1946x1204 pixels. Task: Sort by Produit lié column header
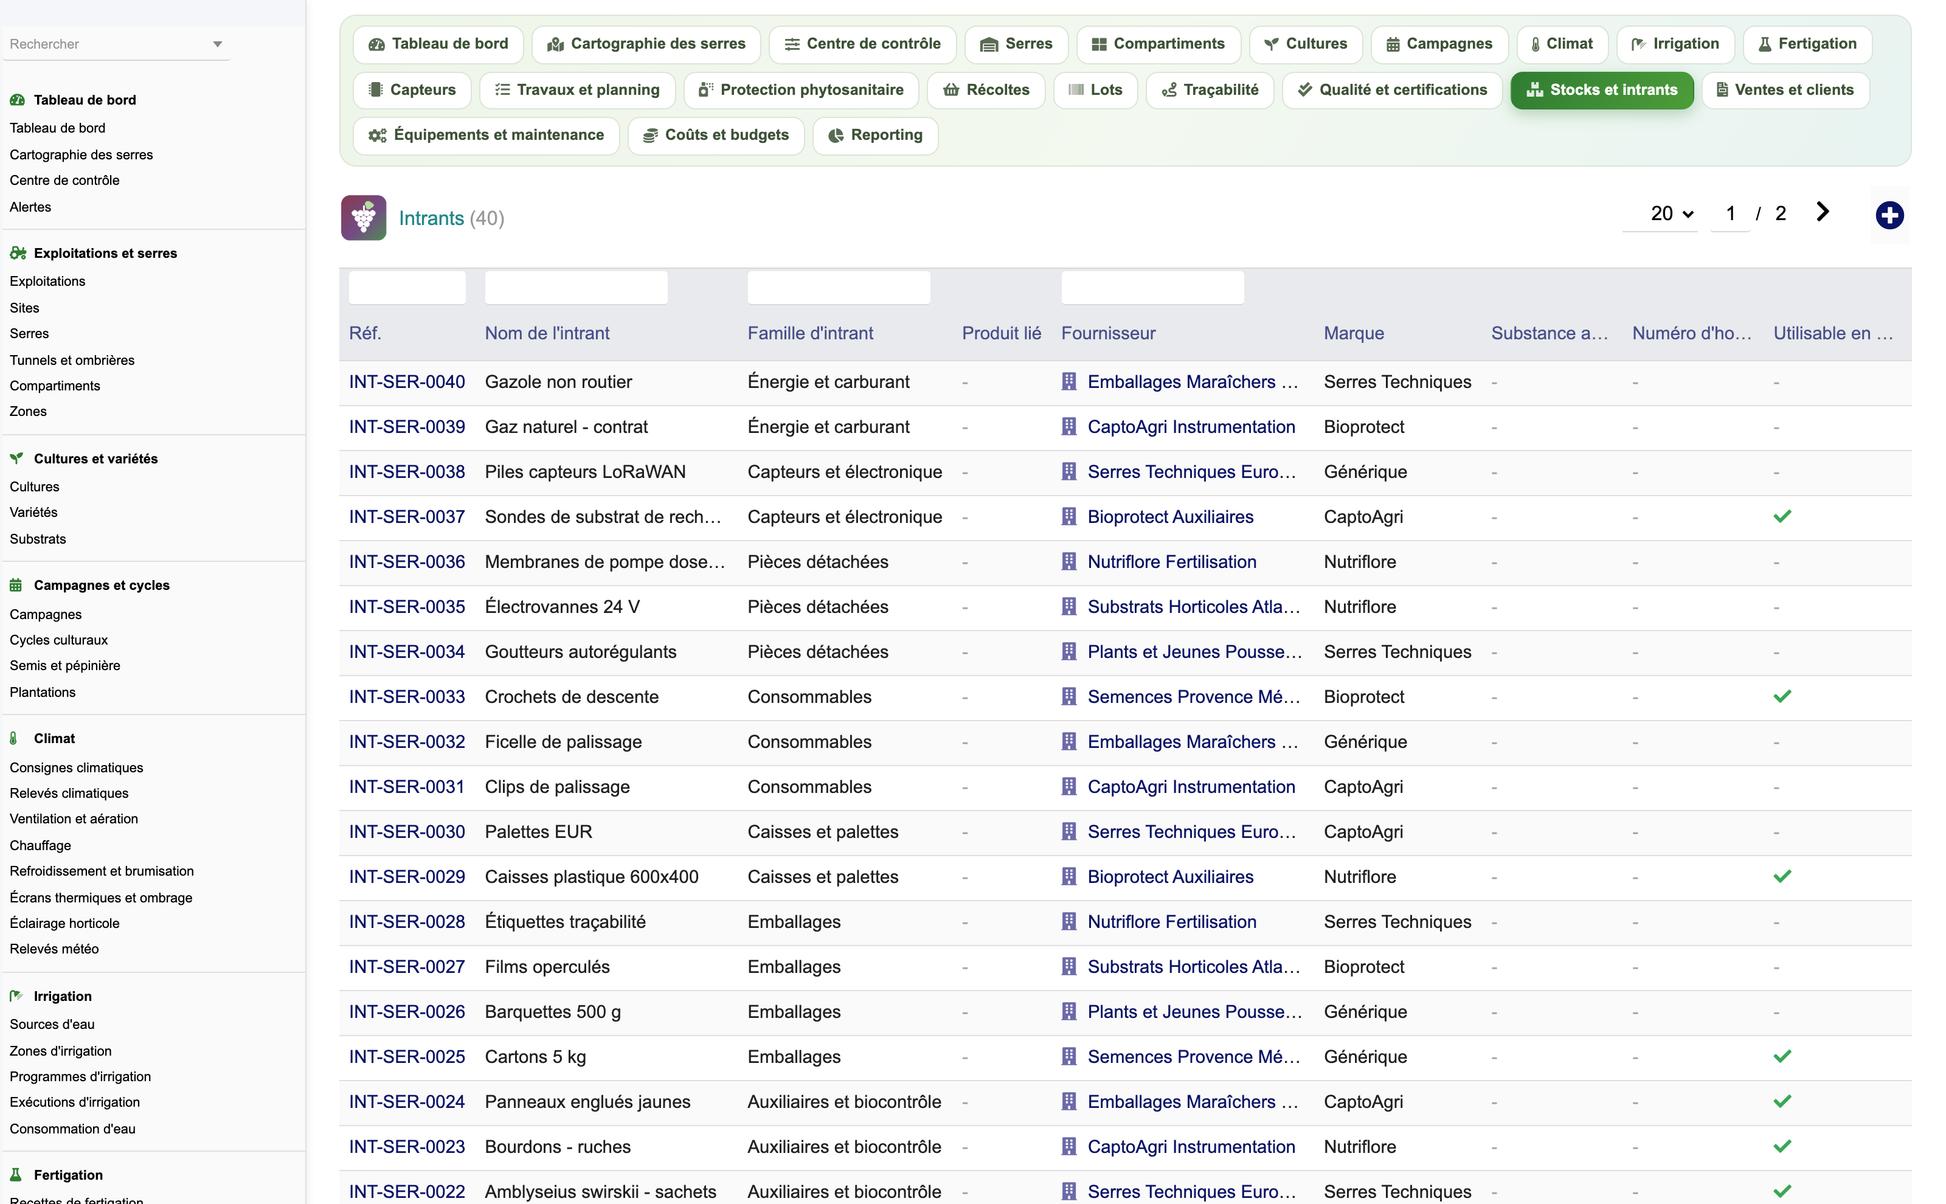click(x=1001, y=334)
